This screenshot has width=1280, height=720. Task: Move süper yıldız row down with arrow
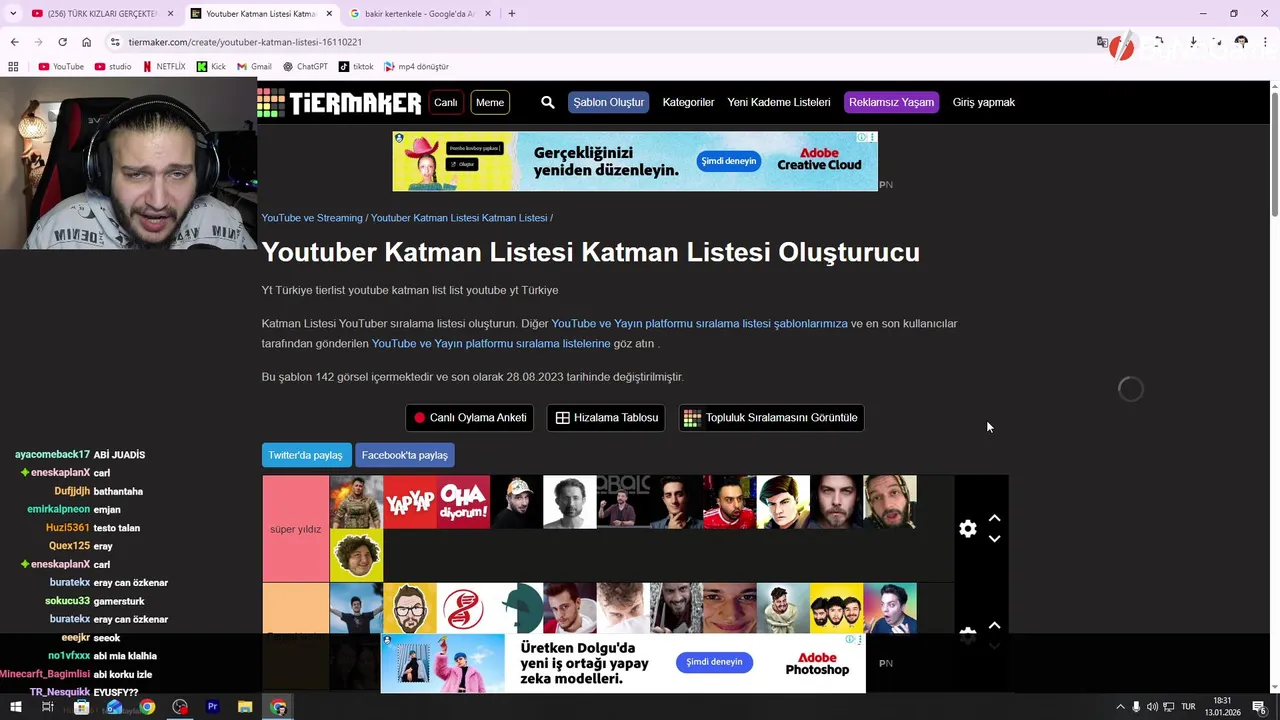click(994, 539)
